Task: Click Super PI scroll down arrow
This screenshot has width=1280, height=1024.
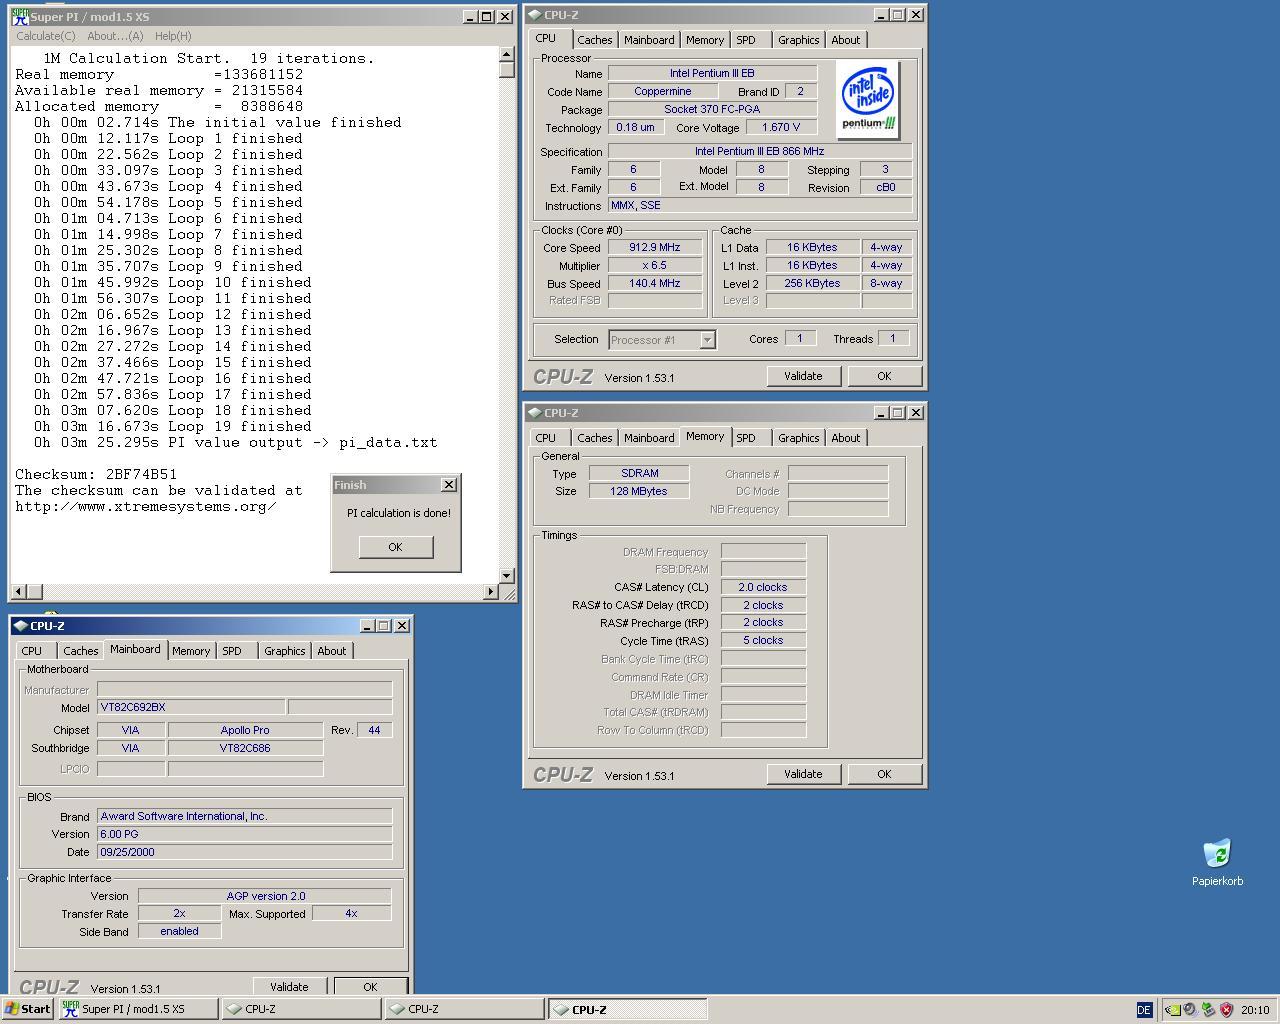Action: click(507, 575)
